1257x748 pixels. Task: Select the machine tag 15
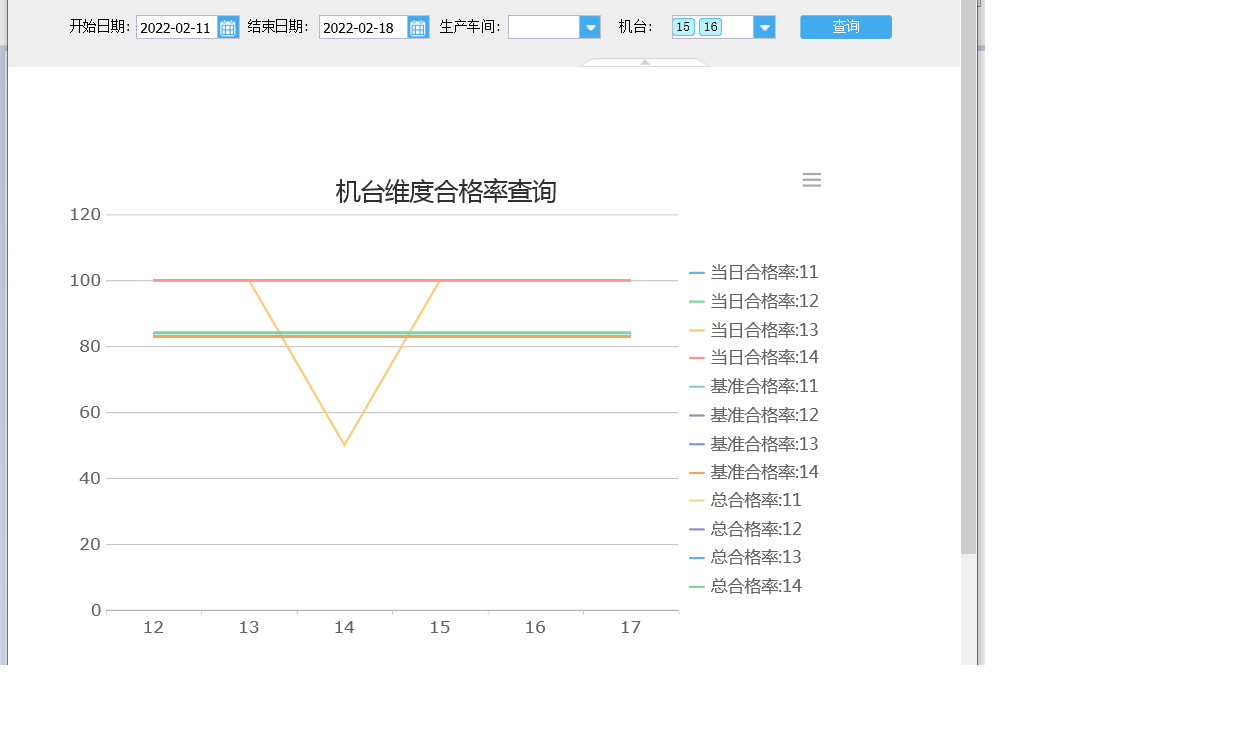tap(684, 27)
